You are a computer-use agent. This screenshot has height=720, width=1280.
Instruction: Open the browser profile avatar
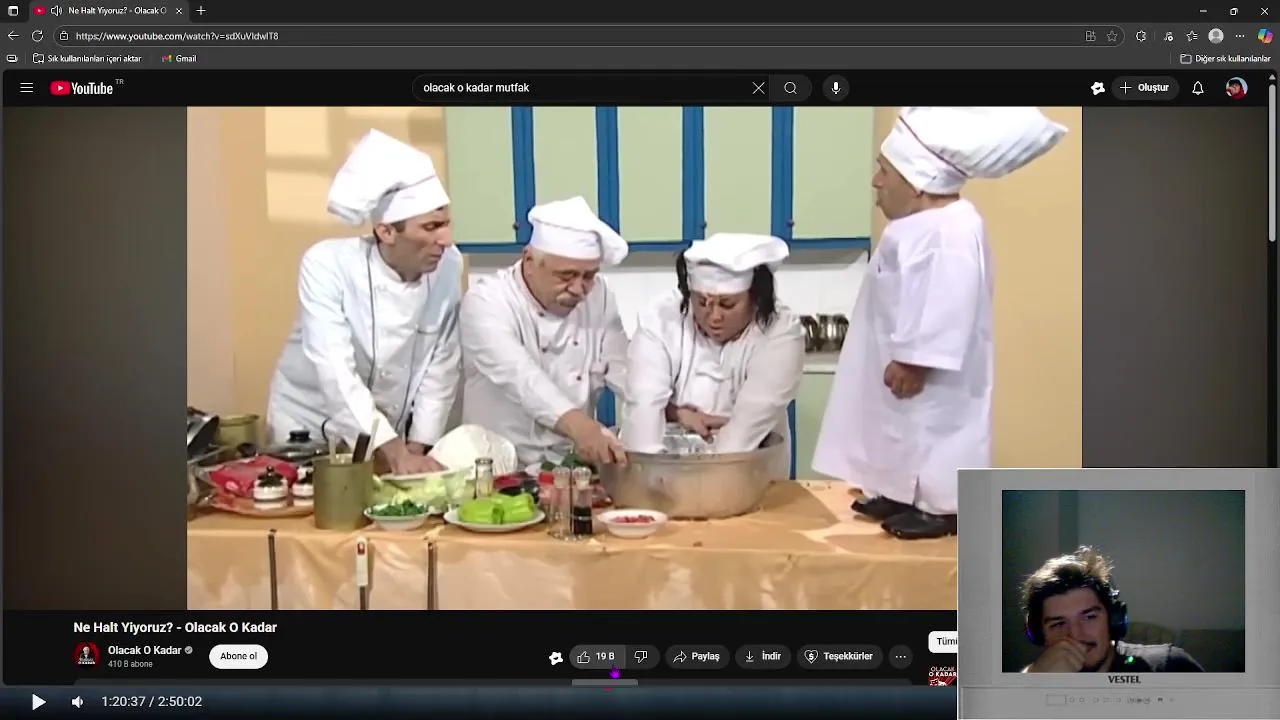(1216, 36)
